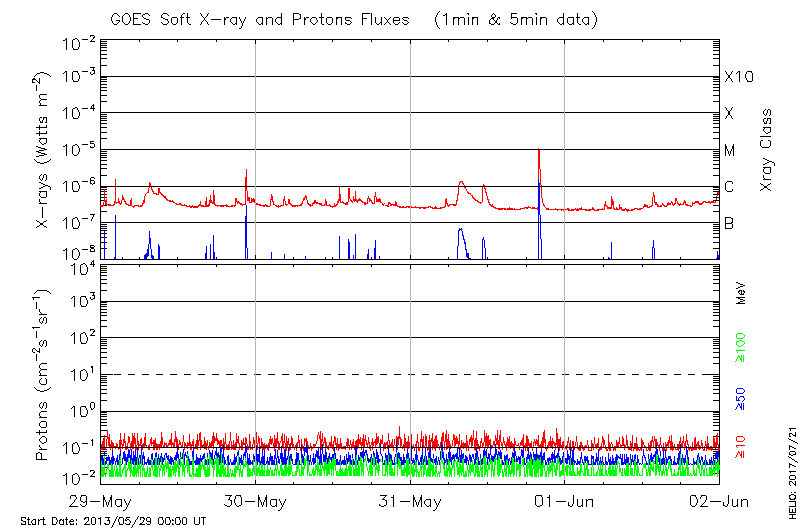Click the 'Start Date: 2013/05/29 00:00 UT' text
Screen dimensions: 800x530
[113, 521]
